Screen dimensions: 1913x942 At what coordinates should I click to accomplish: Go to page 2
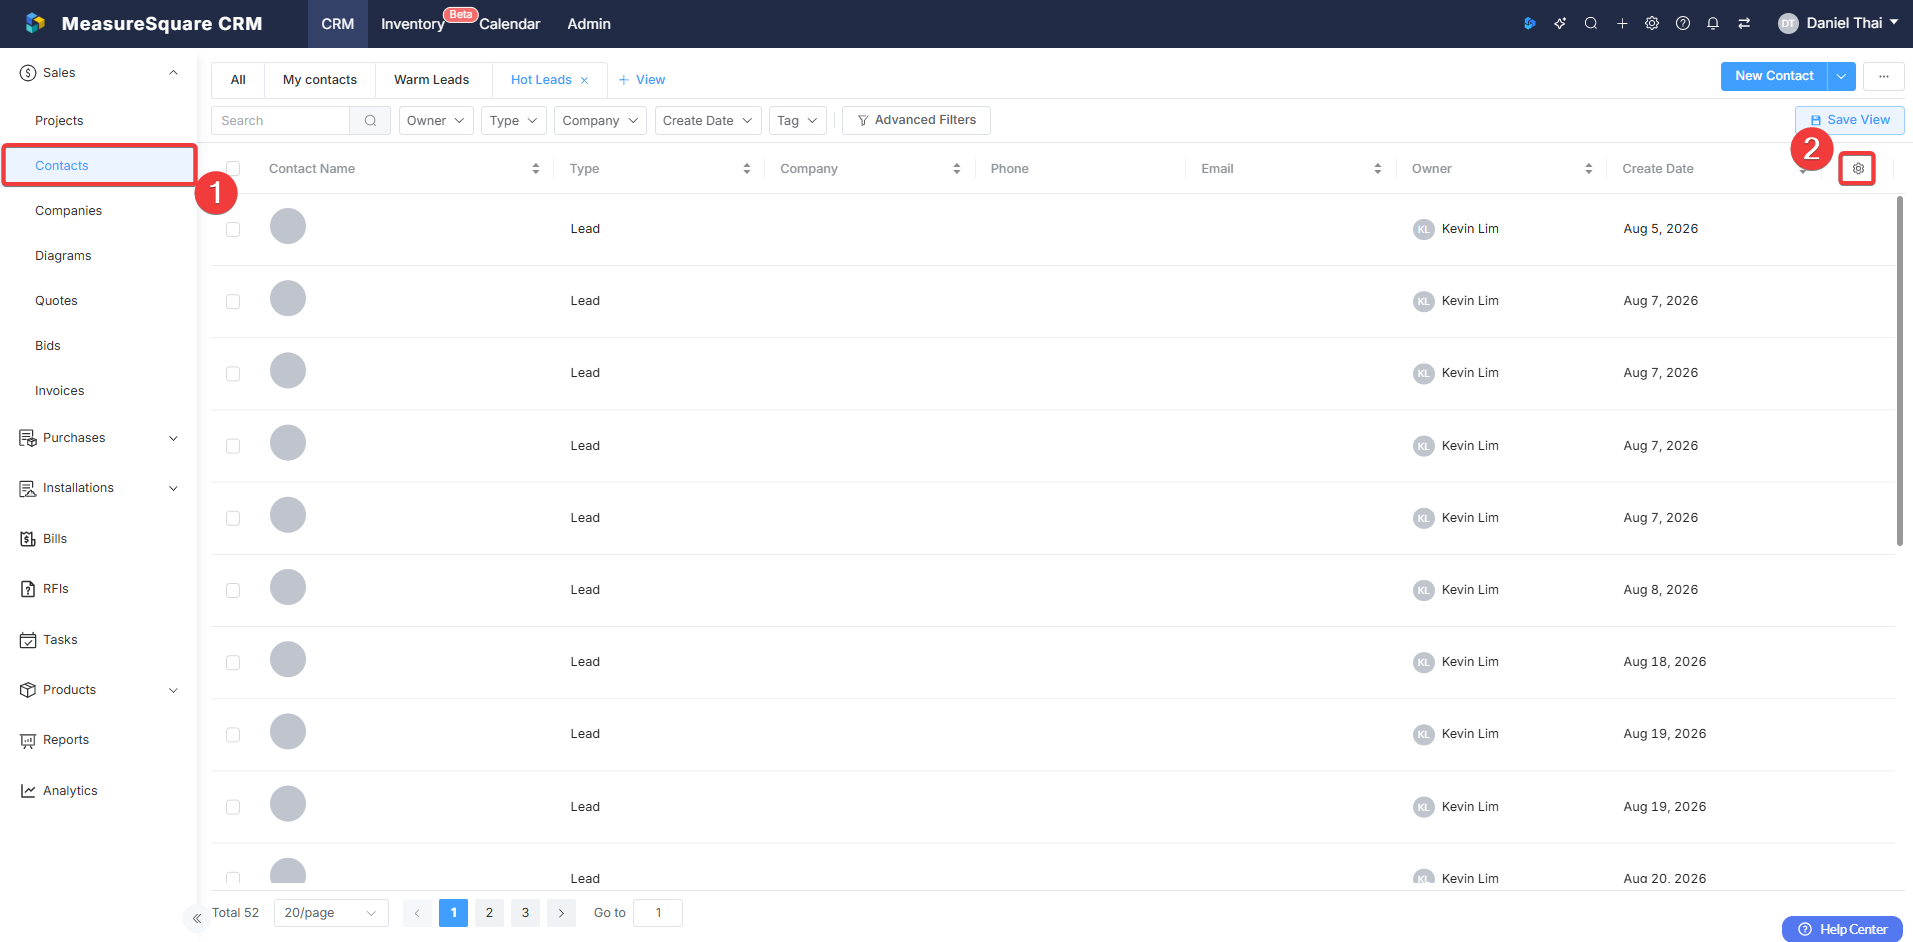pos(489,913)
